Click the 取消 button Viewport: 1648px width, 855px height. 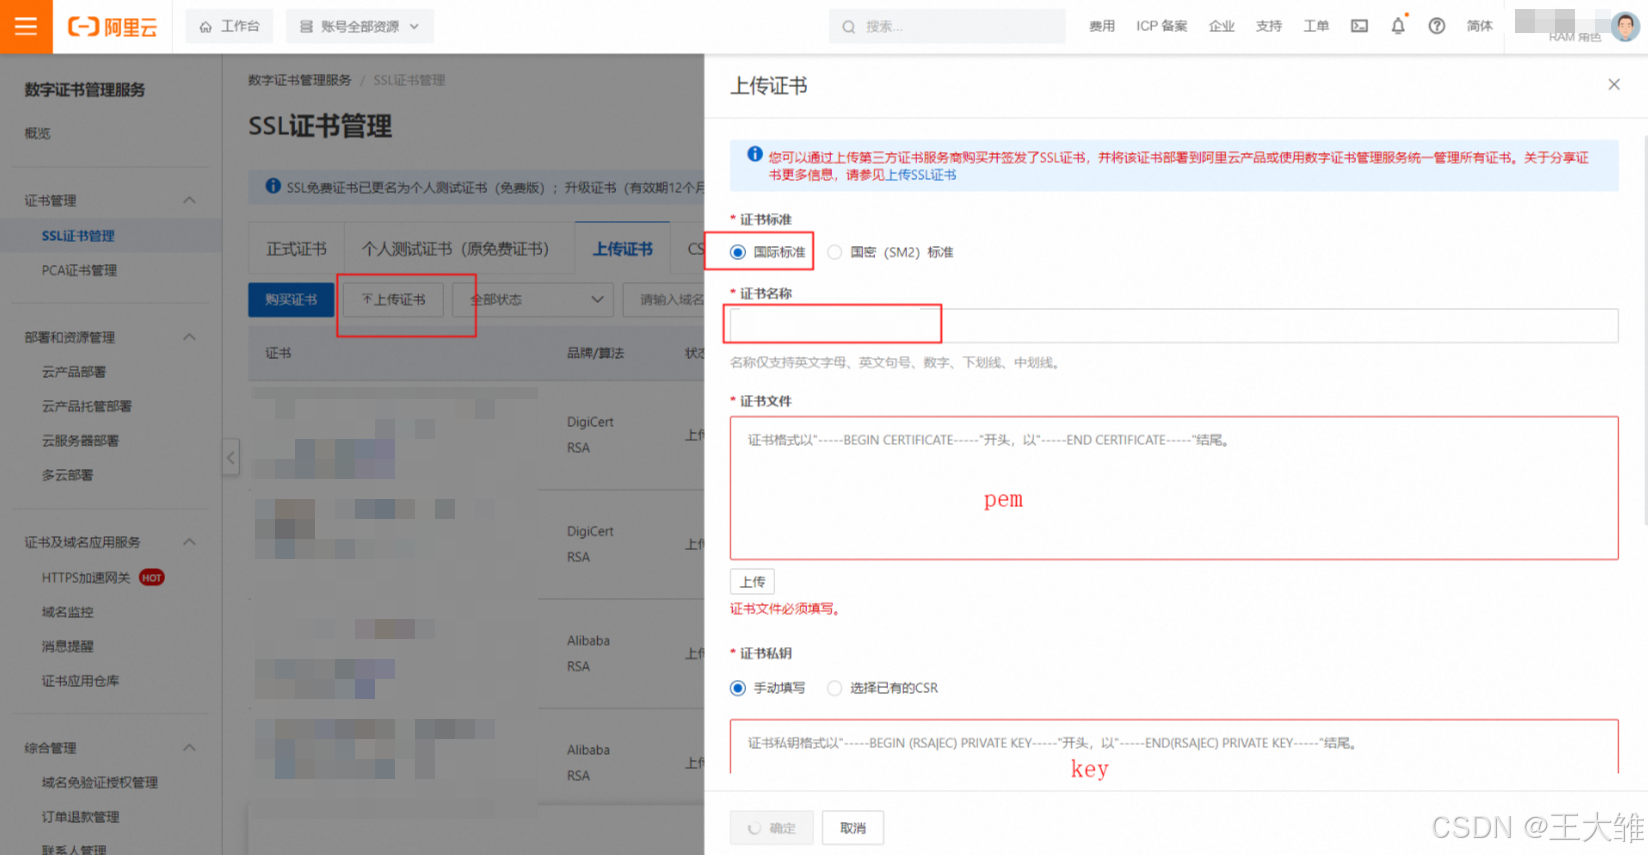853,828
